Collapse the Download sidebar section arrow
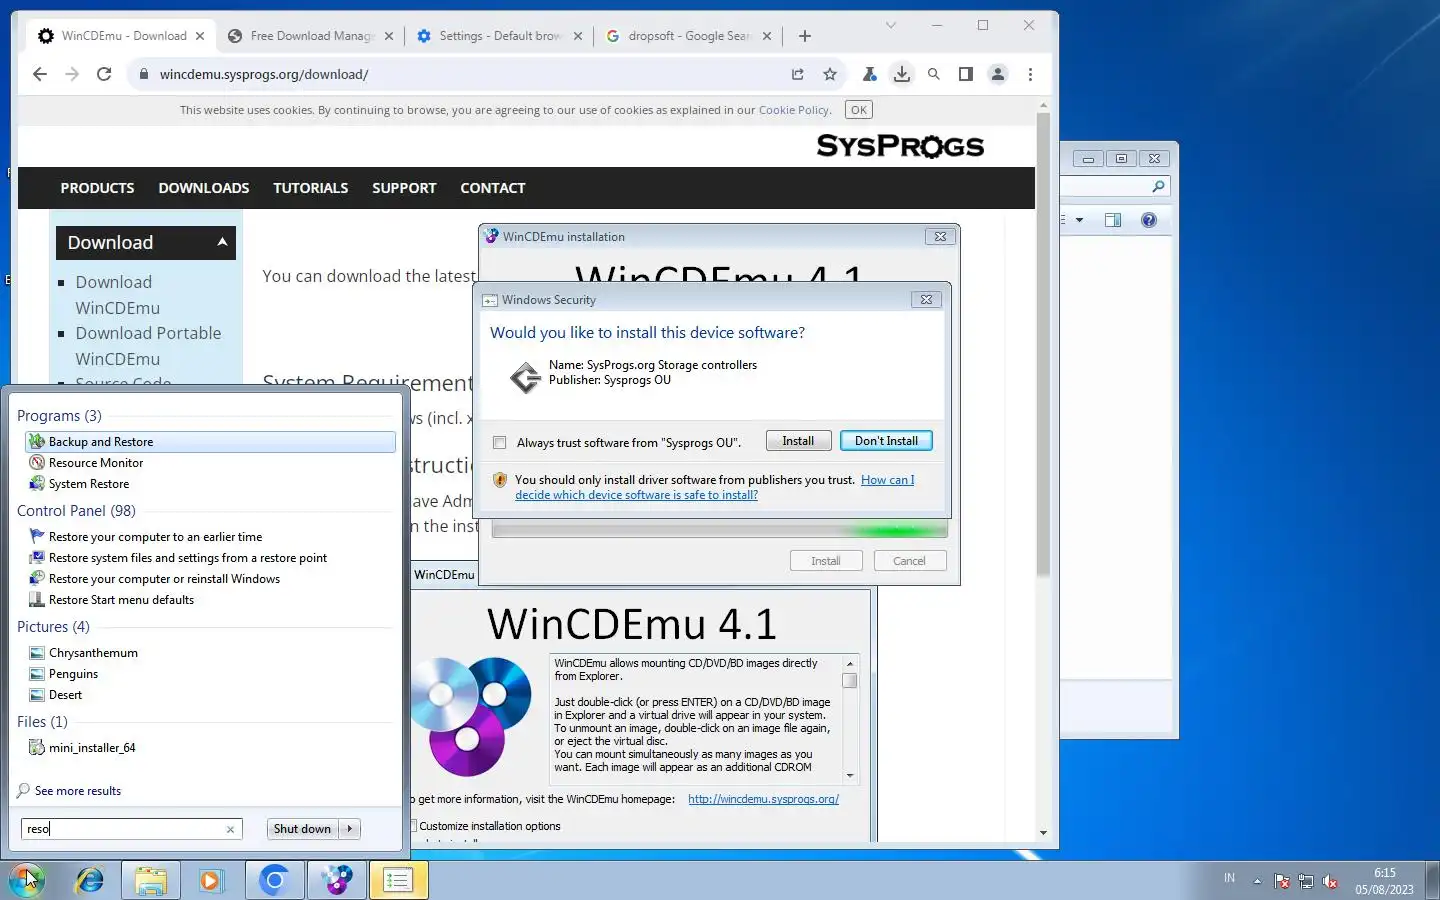Screen dimensions: 1440x900 pos(222,242)
